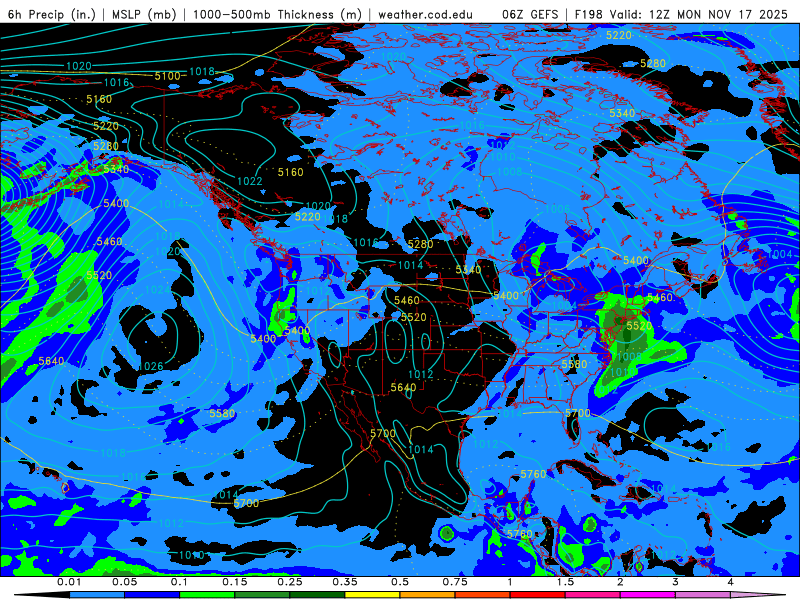800x600 pixels.
Task: Click the '1.5' legend value label
Action: pos(565,582)
